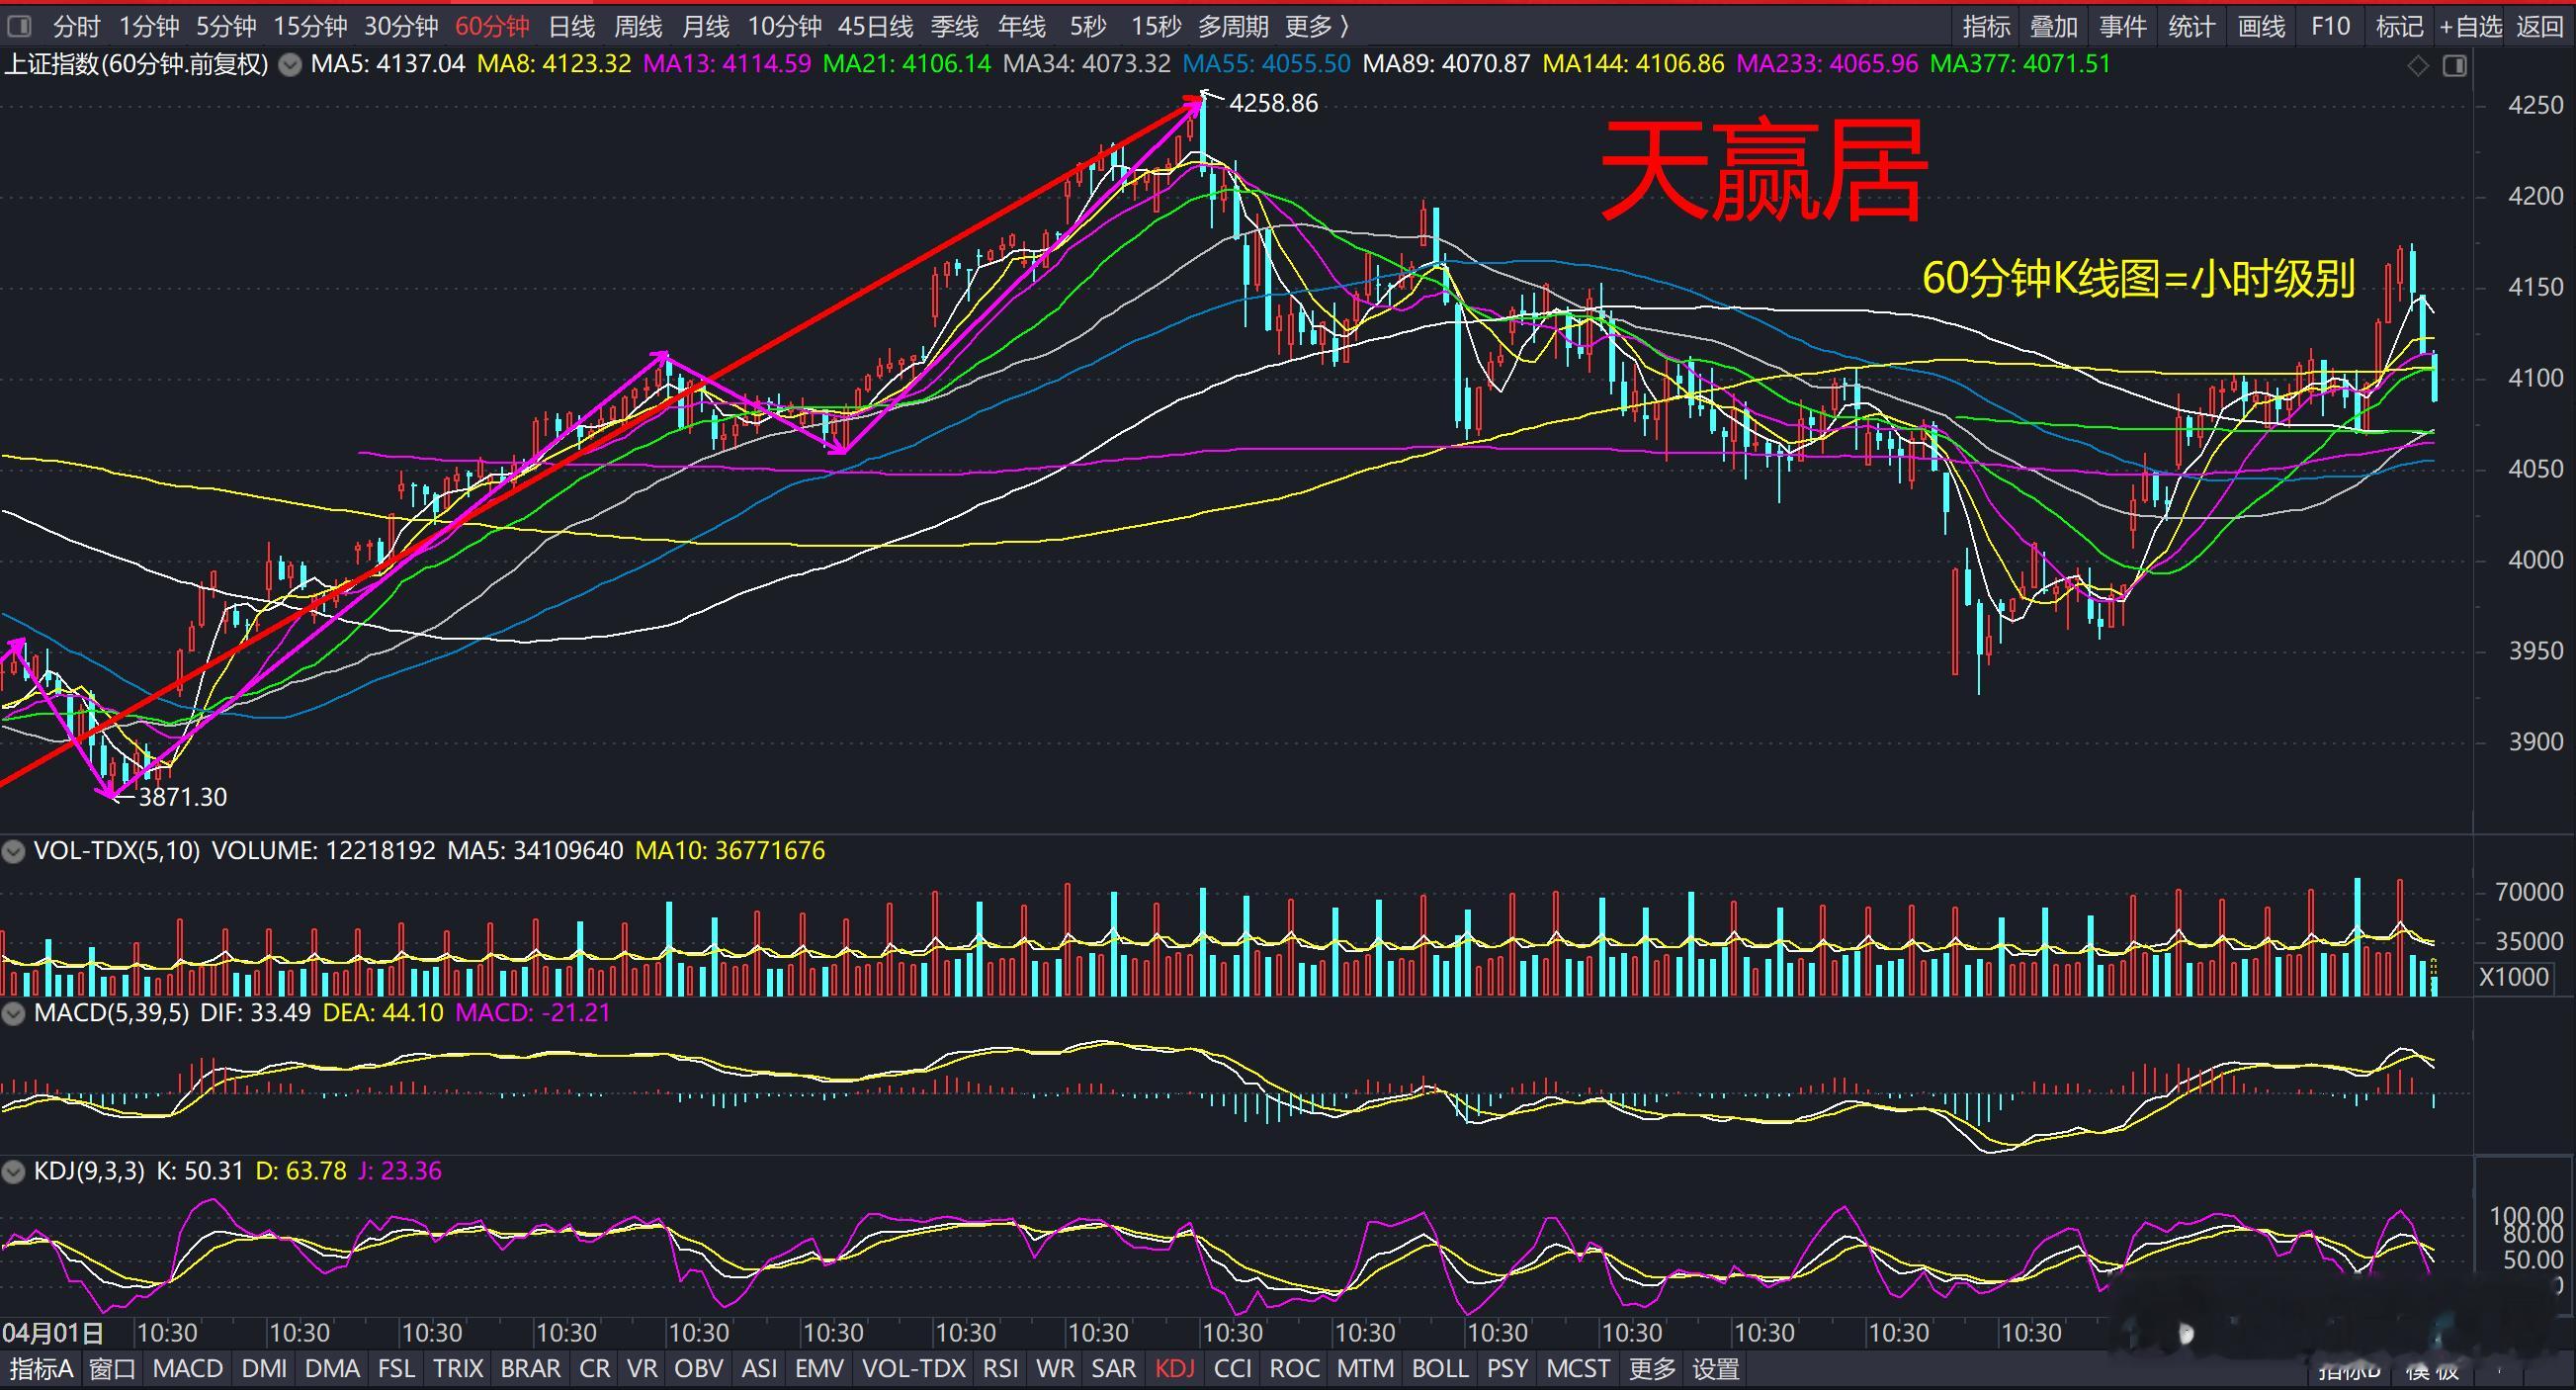The width and height of the screenshot is (2576, 1390).
Task: Click the panel layout icon at top-left corner
Action: 18,26
